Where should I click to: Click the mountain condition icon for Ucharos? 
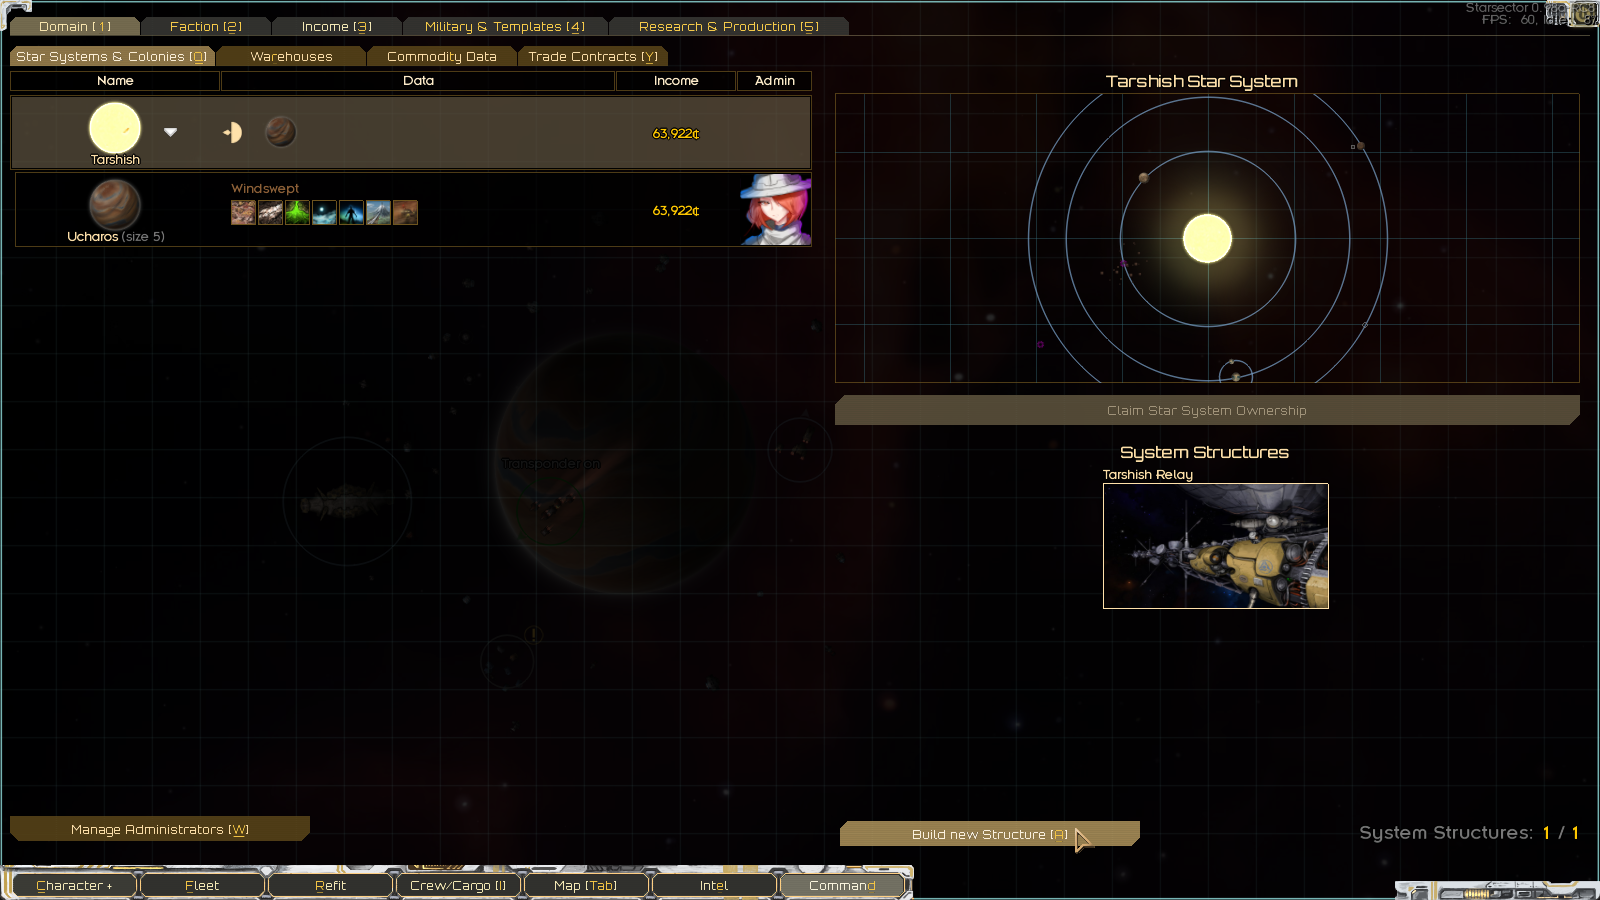tap(378, 212)
